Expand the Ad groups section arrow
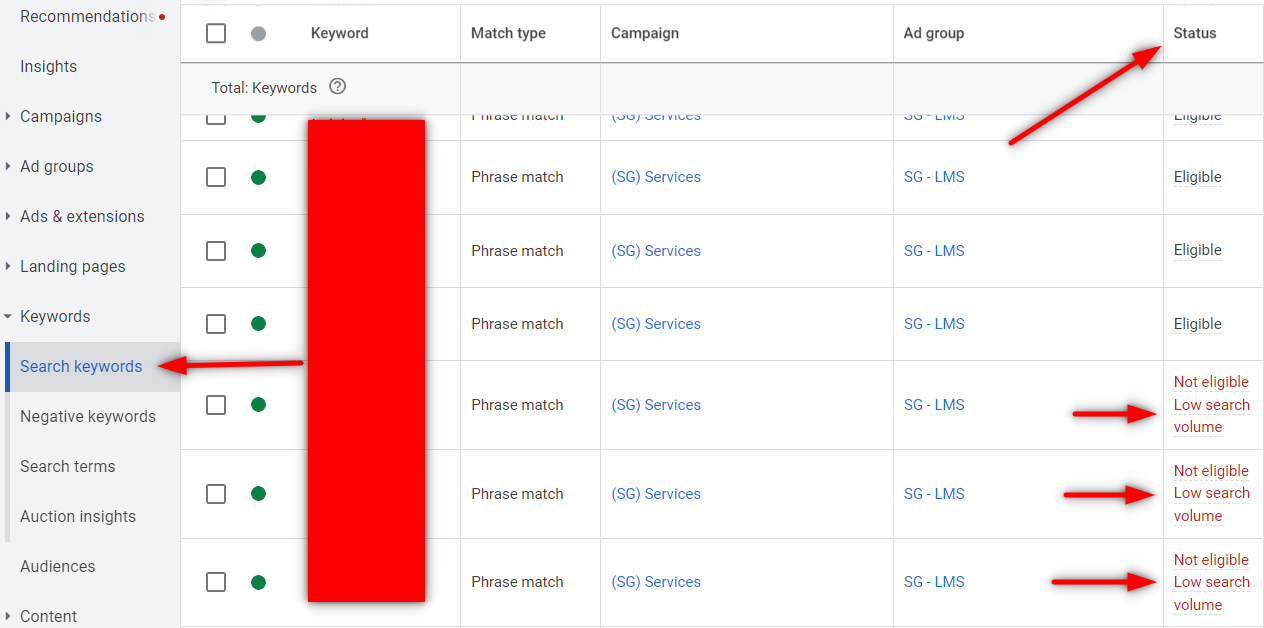The image size is (1264, 628). point(8,166)
